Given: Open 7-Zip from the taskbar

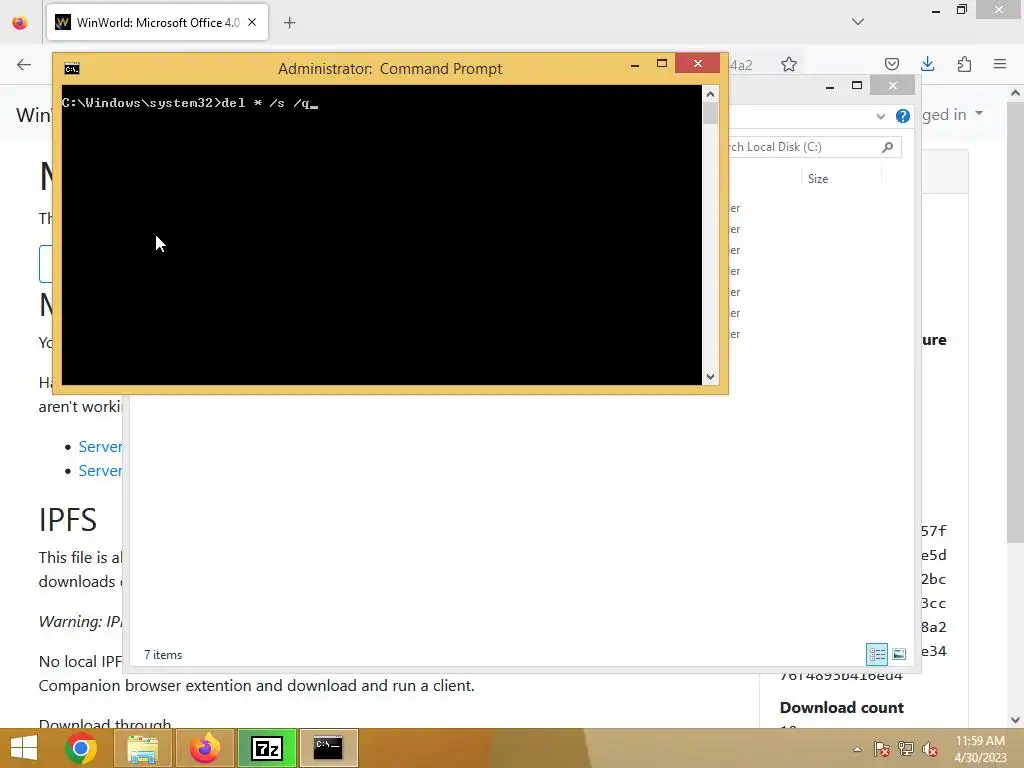Looking at the screenshot, I should (266, 748).
